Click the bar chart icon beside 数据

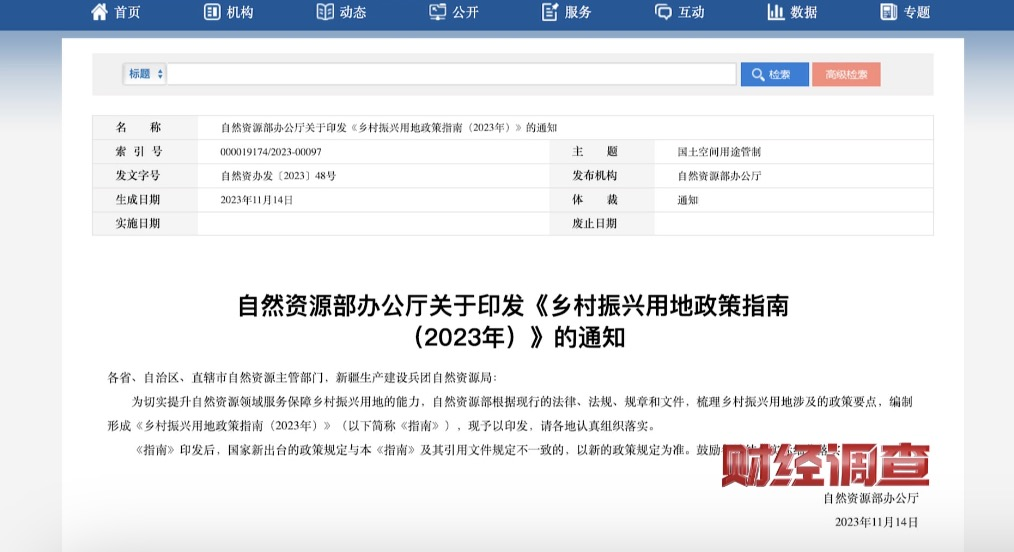[x=776, y=12]
